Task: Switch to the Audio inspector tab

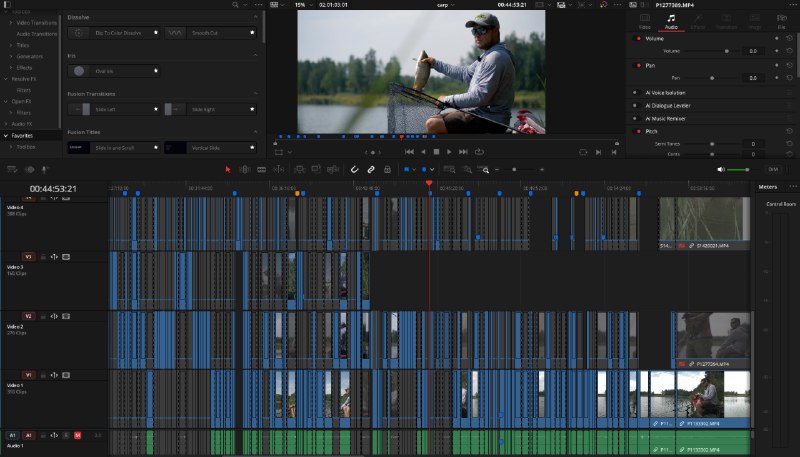Action: pos(671,21)
